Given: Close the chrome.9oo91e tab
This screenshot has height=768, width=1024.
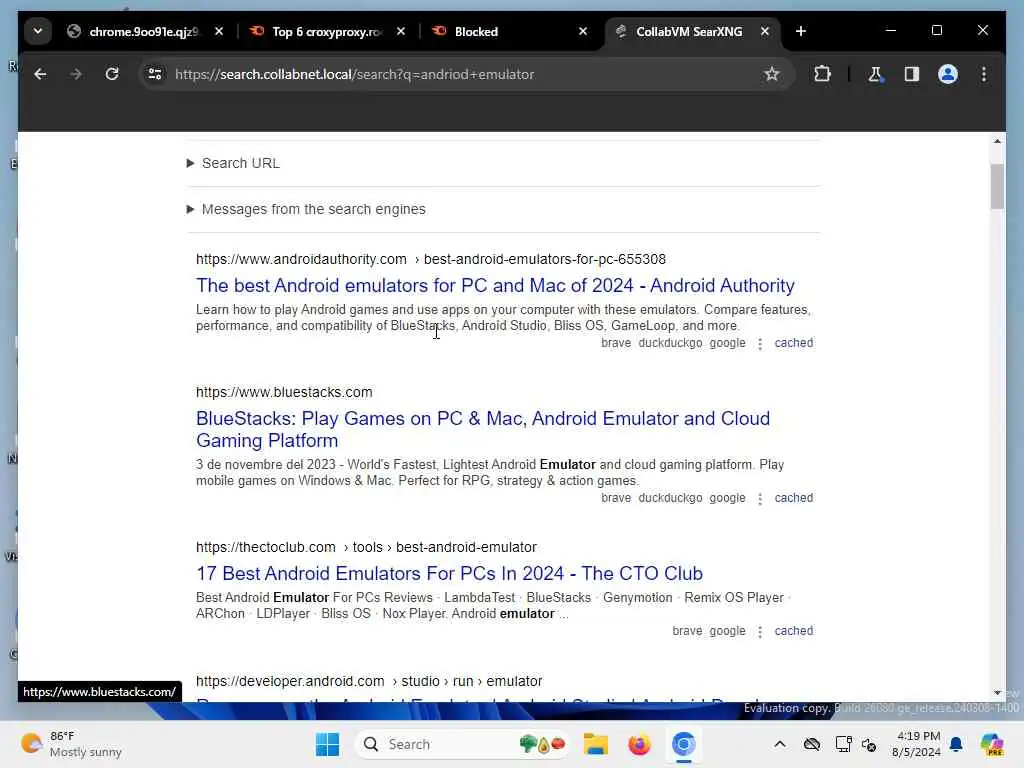Looking at the screenshot, I should pos(219,31).
